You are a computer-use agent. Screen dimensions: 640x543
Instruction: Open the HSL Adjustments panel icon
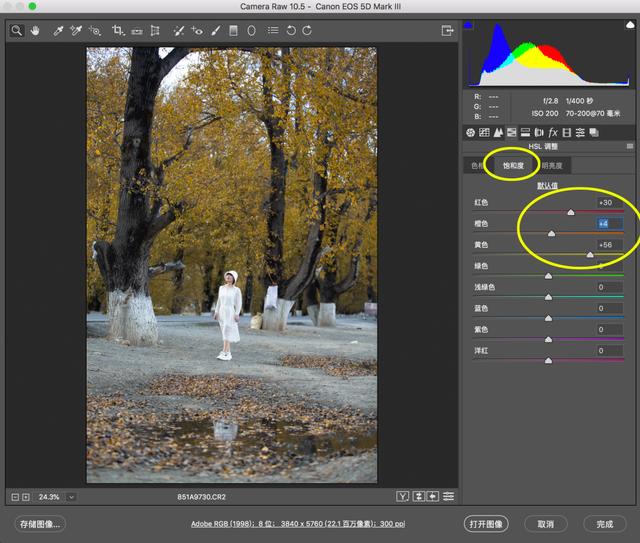click(511, 133)
